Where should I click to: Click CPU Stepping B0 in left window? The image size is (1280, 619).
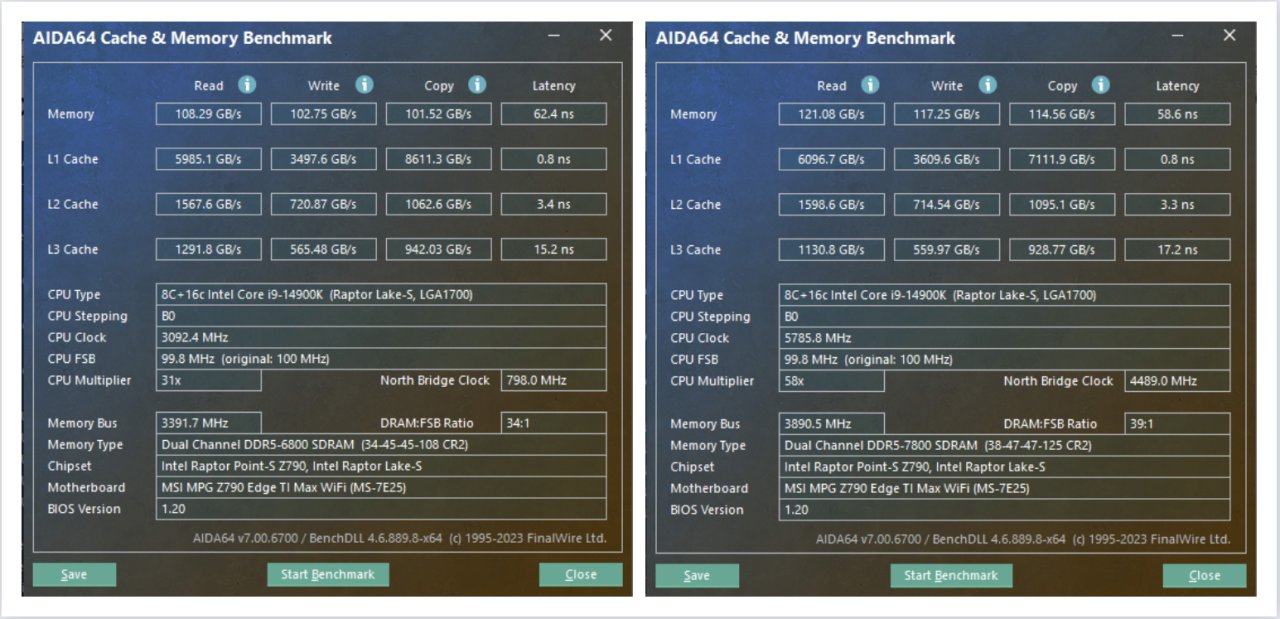click(x=381, y=316)
